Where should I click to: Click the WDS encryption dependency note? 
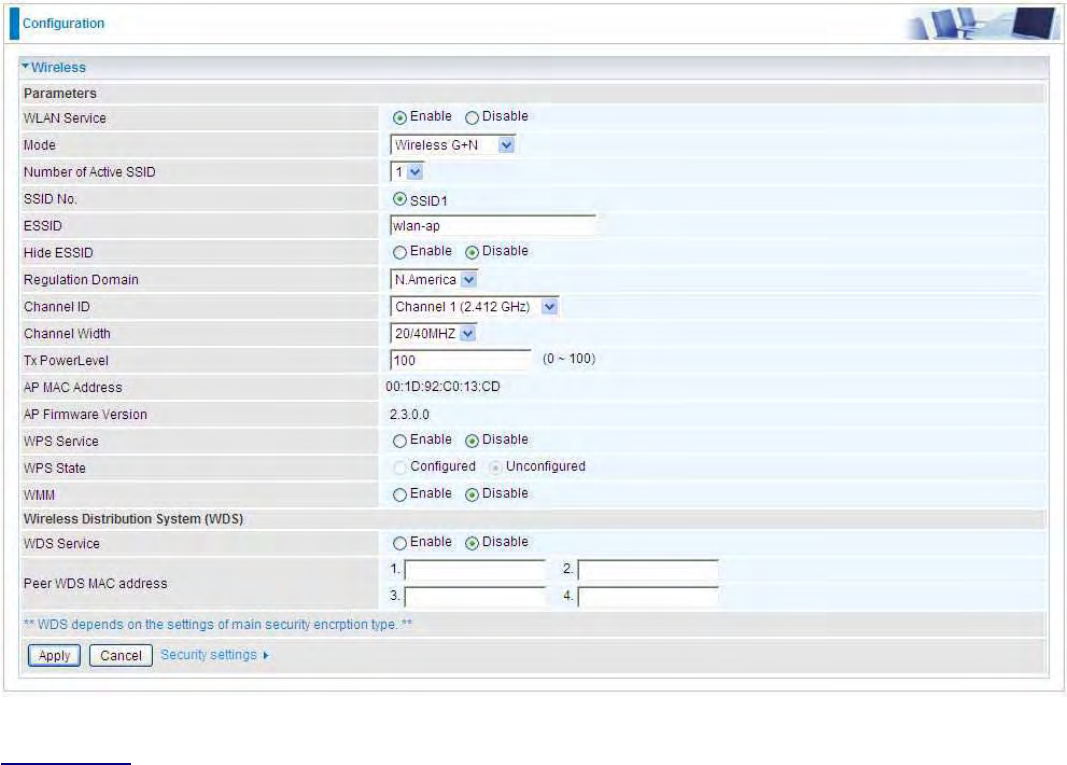point(218,624)
